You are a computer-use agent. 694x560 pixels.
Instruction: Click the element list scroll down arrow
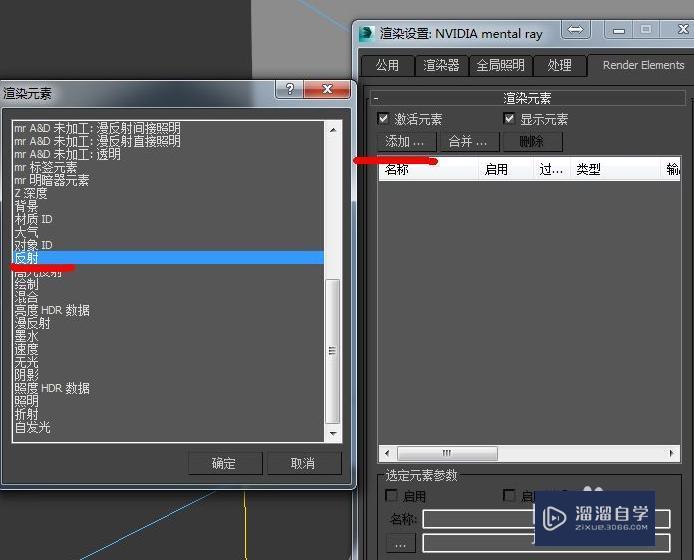pos(333,433)
